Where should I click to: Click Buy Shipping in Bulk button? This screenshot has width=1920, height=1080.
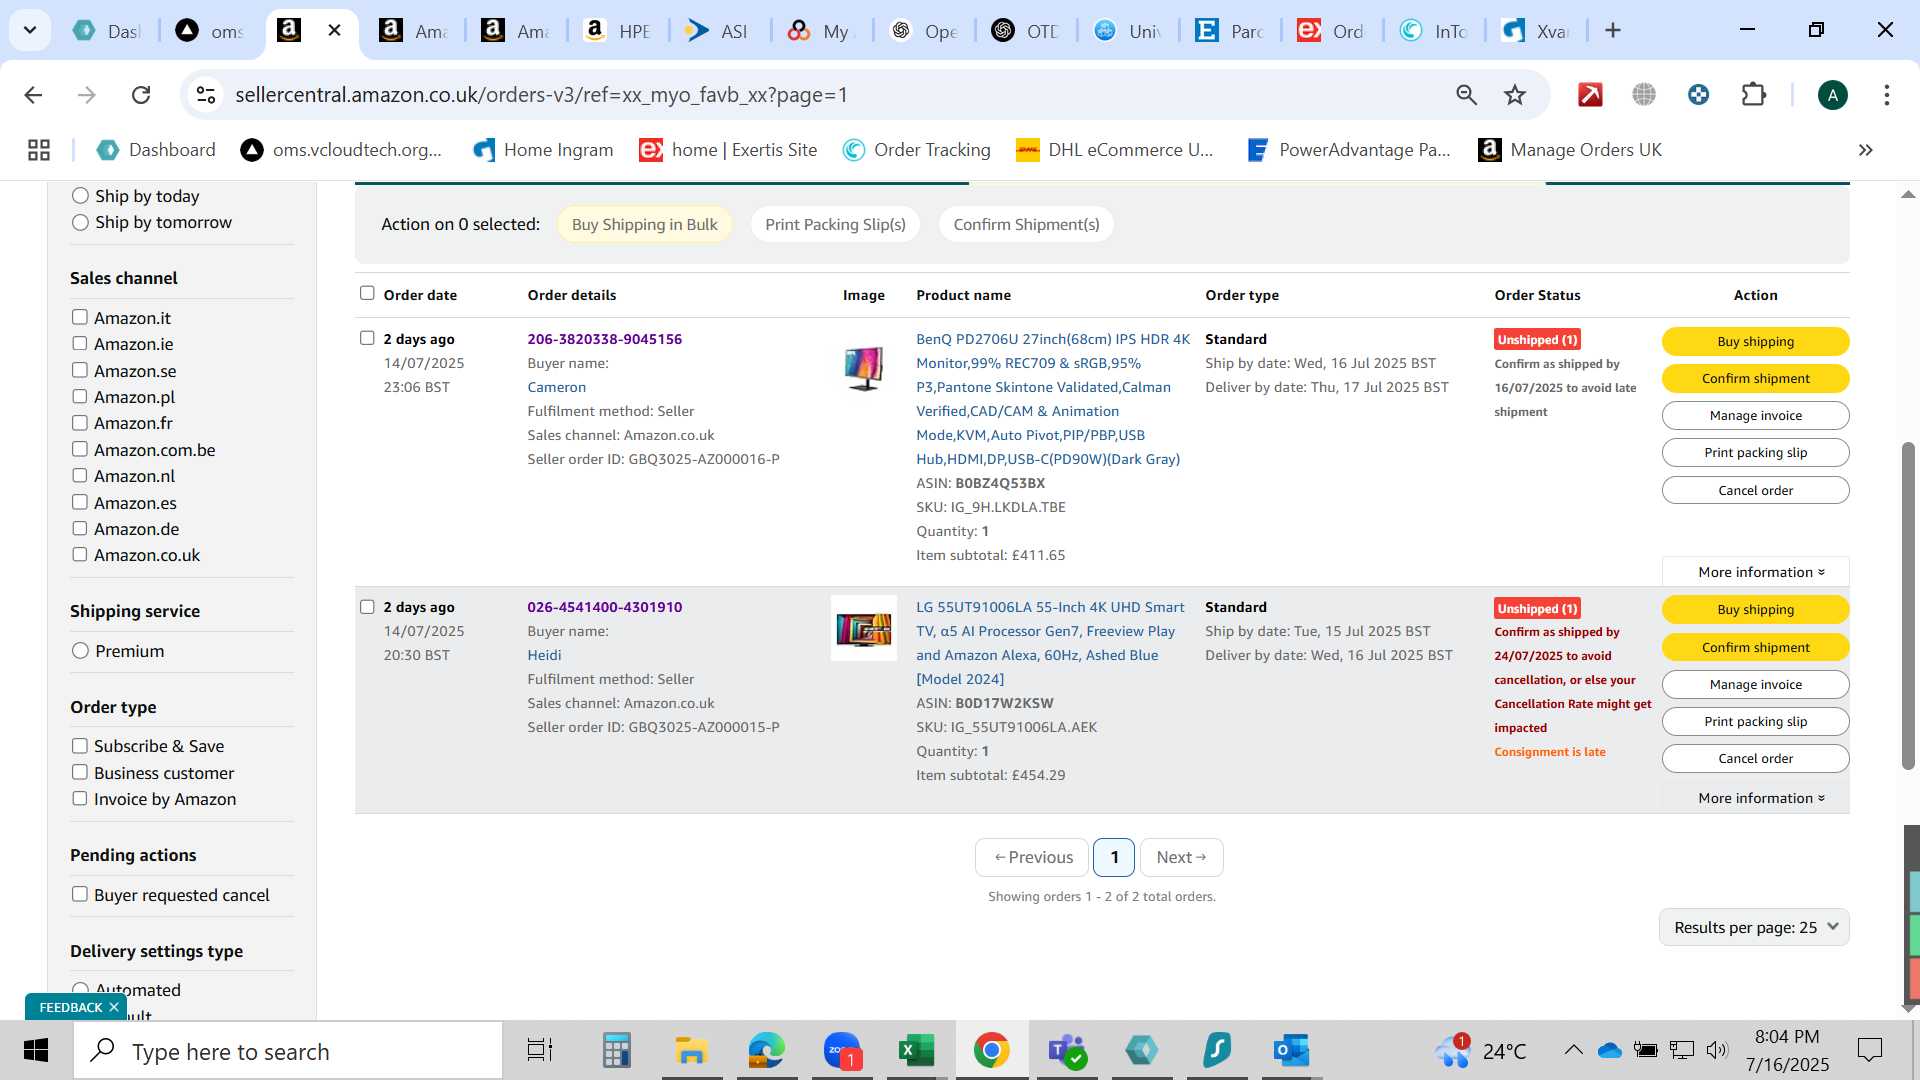point(645,224)
